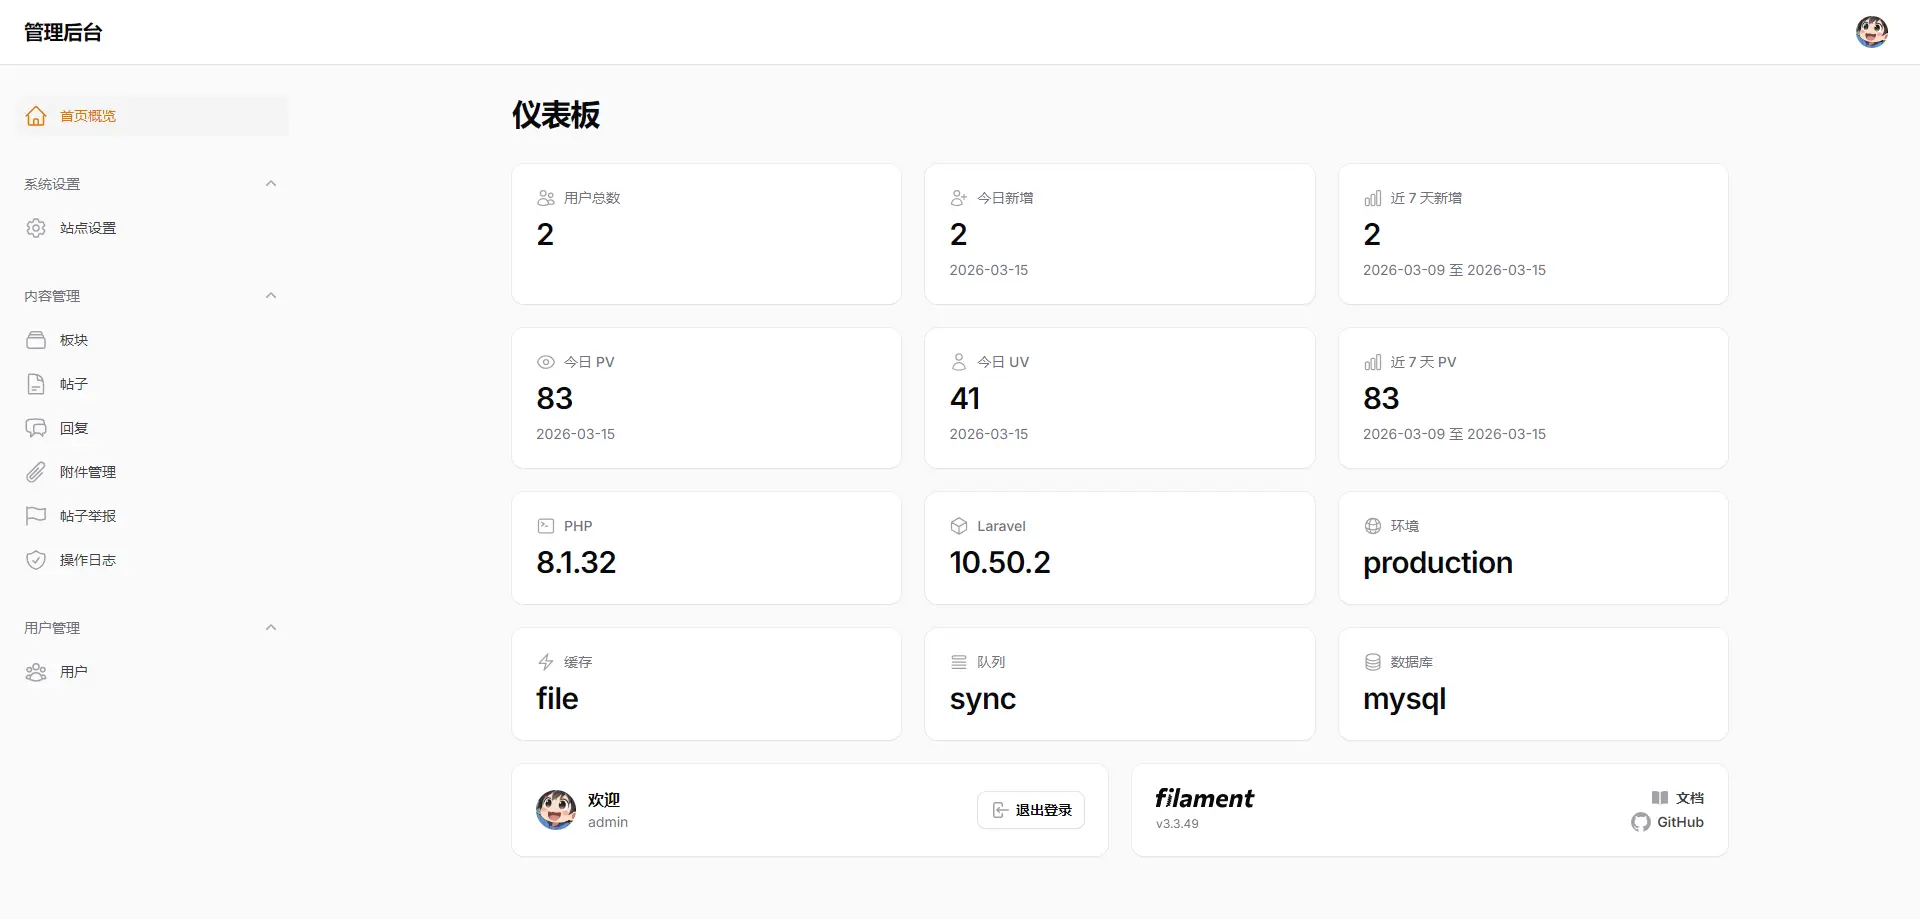Click the 附件管理 paperclip icon
1920x919 pixels.
pos(36,472)
